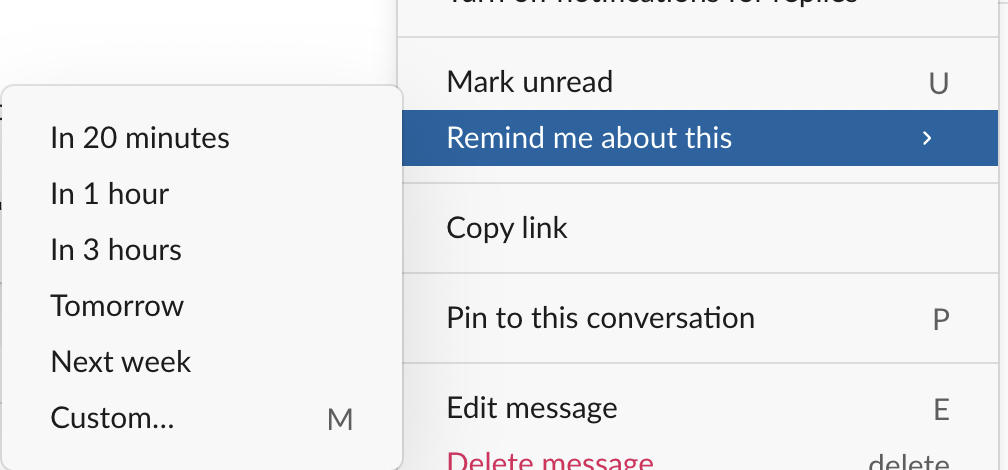The height and width of the screenshot is (470, 1008).
Task: Select the In 1 hour reminder option
Action: pyautogui.click(x=110, y=194)
